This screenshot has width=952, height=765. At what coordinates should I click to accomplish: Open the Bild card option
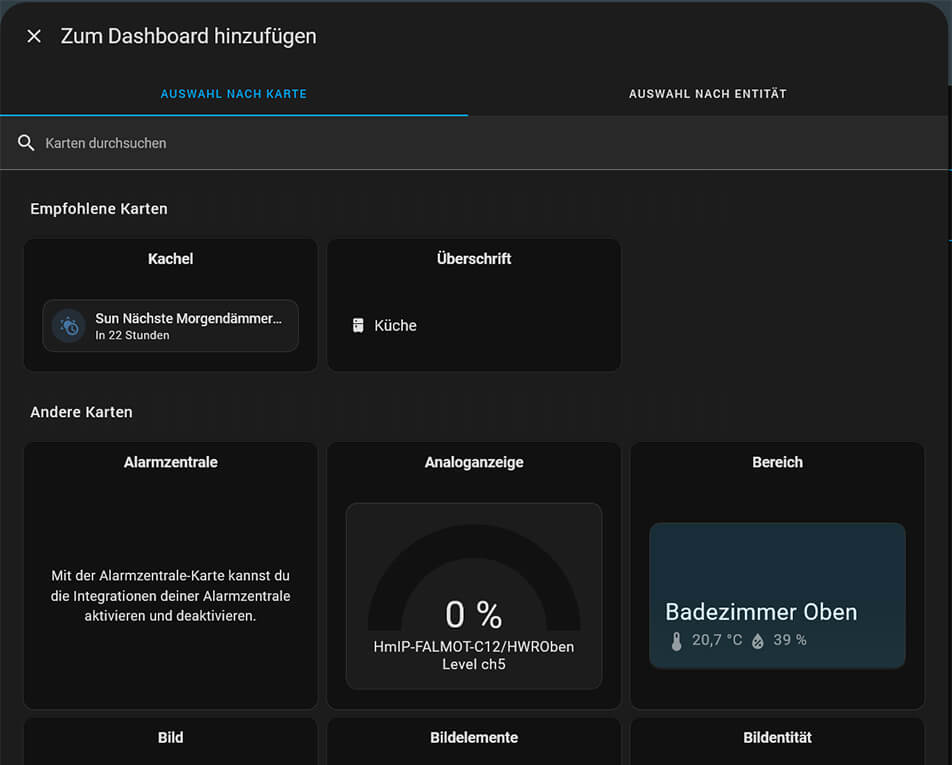click(x=170, y=738)
